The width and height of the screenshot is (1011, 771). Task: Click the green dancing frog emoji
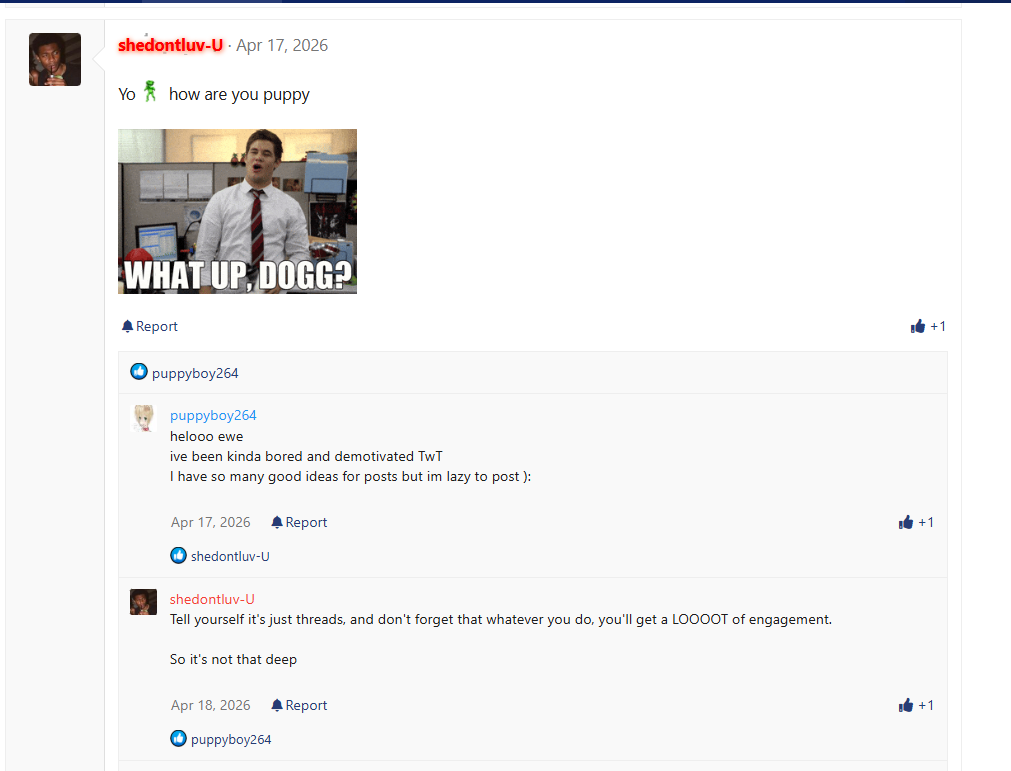[x=150, y=91]
